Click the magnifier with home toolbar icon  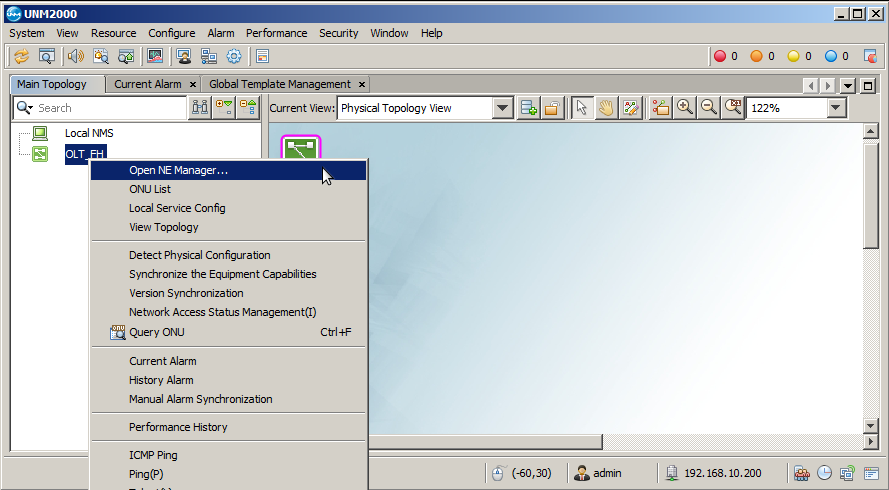click(x=126, y=56)
